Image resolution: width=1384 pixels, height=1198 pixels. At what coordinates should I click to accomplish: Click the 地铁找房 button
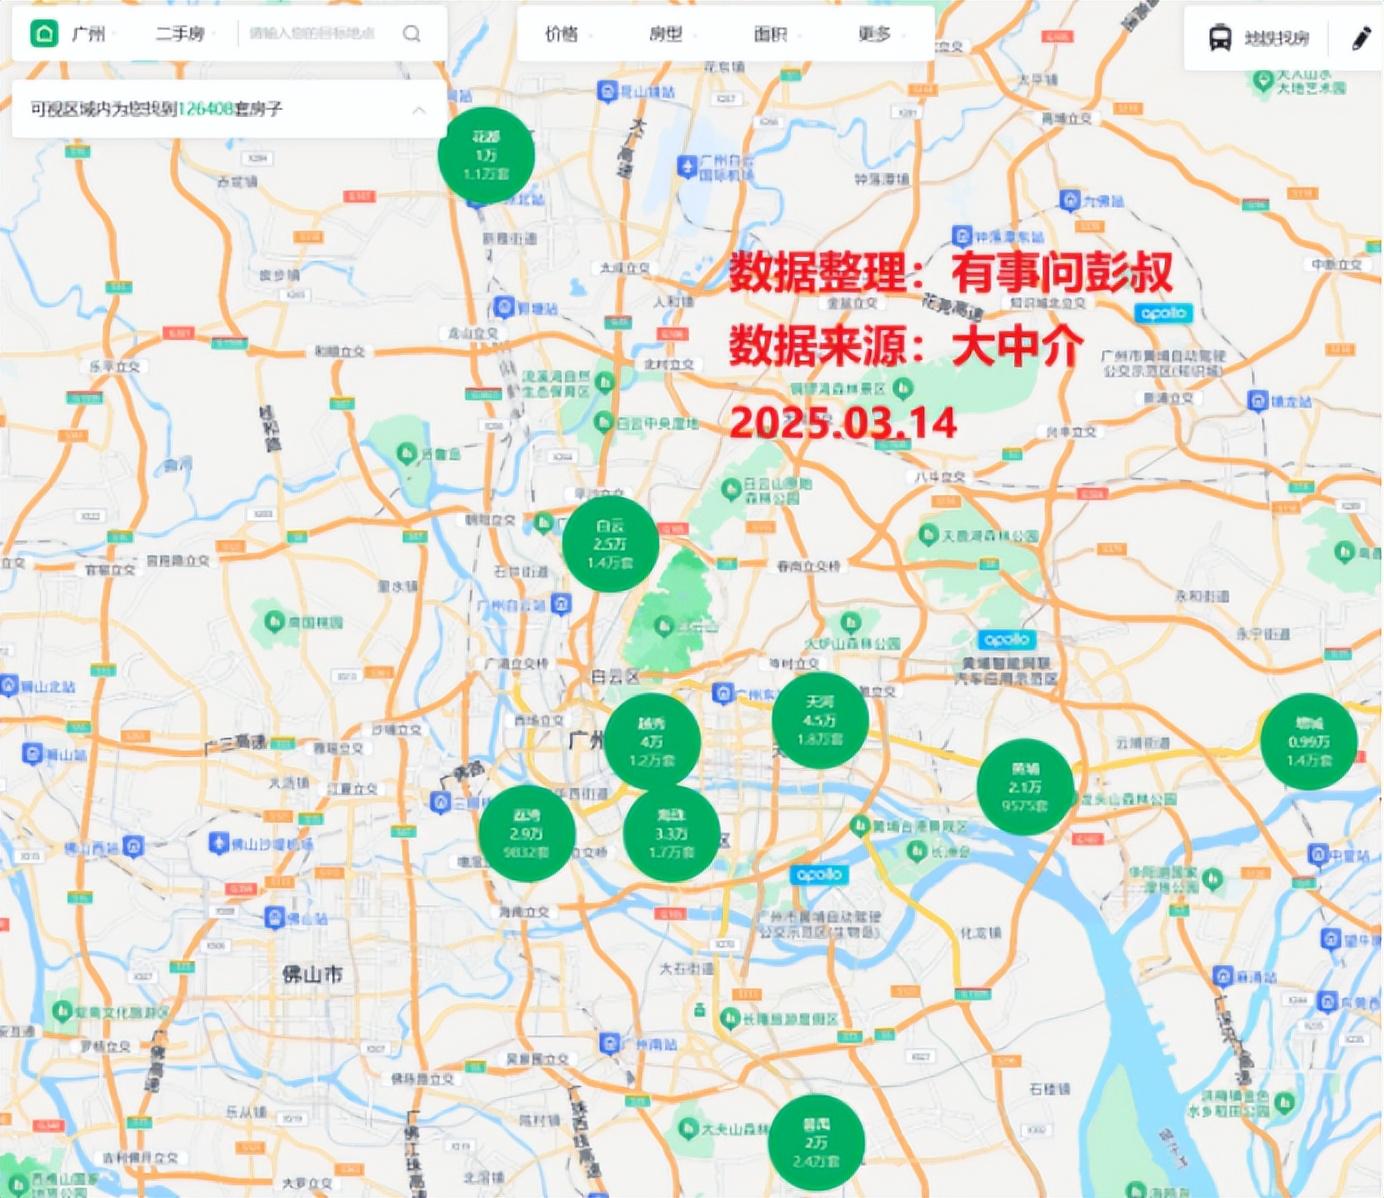pyautogui.click(x=1276, y=39)
